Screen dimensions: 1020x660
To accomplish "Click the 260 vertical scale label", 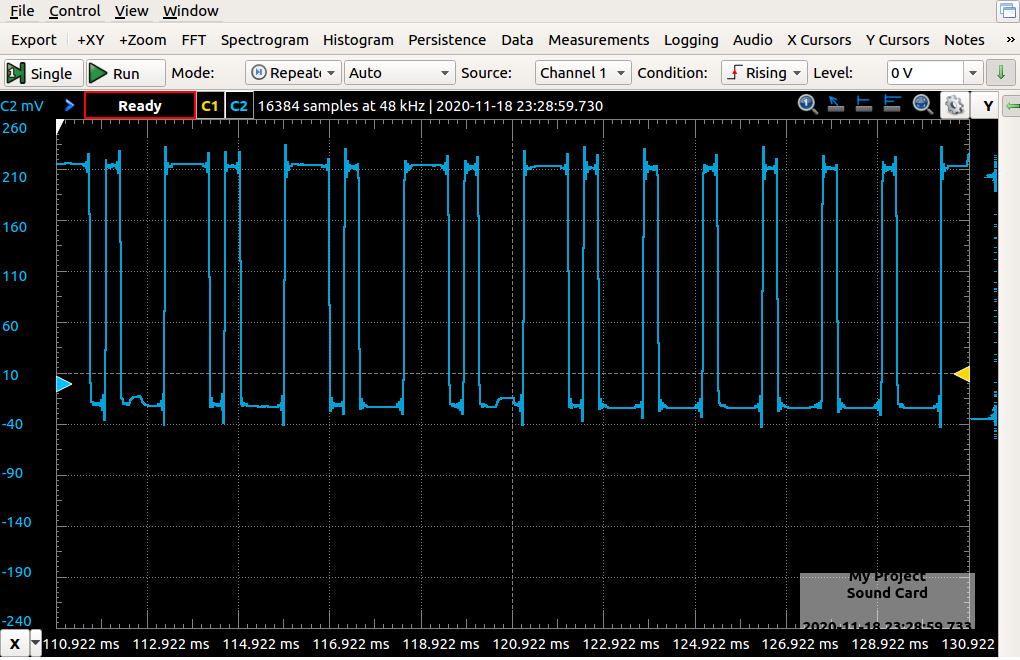I will 14,128.
